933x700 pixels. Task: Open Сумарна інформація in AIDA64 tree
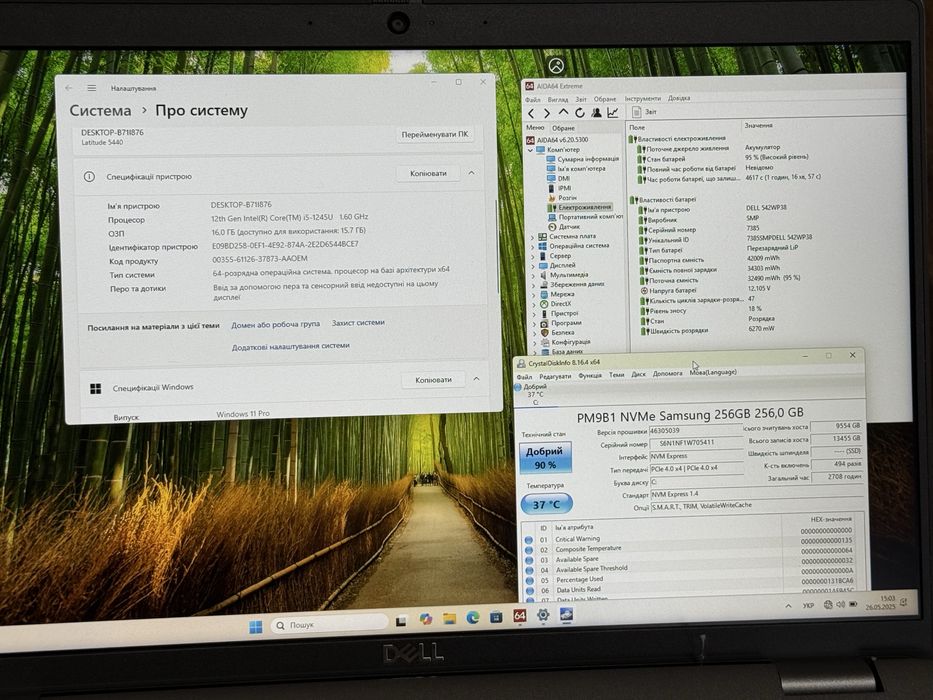583,159
